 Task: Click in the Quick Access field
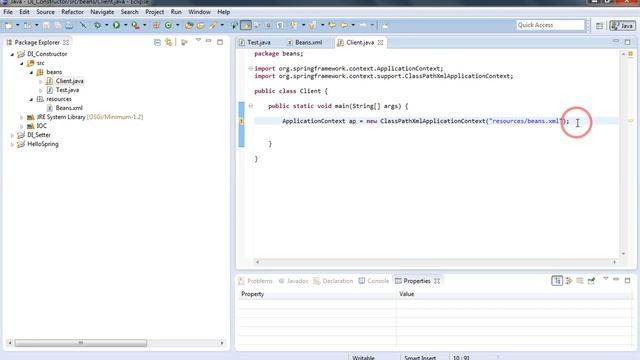coord(550,25)
